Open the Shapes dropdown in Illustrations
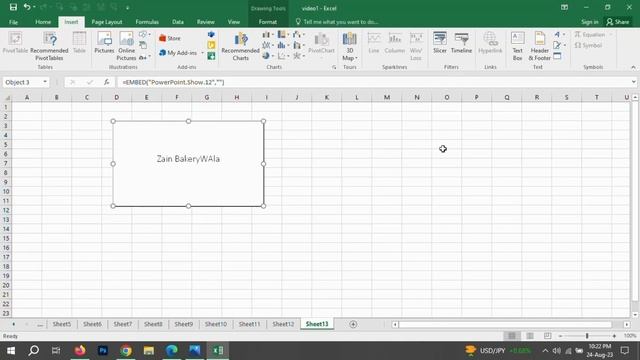640x360 pixels. click(144, 34)
